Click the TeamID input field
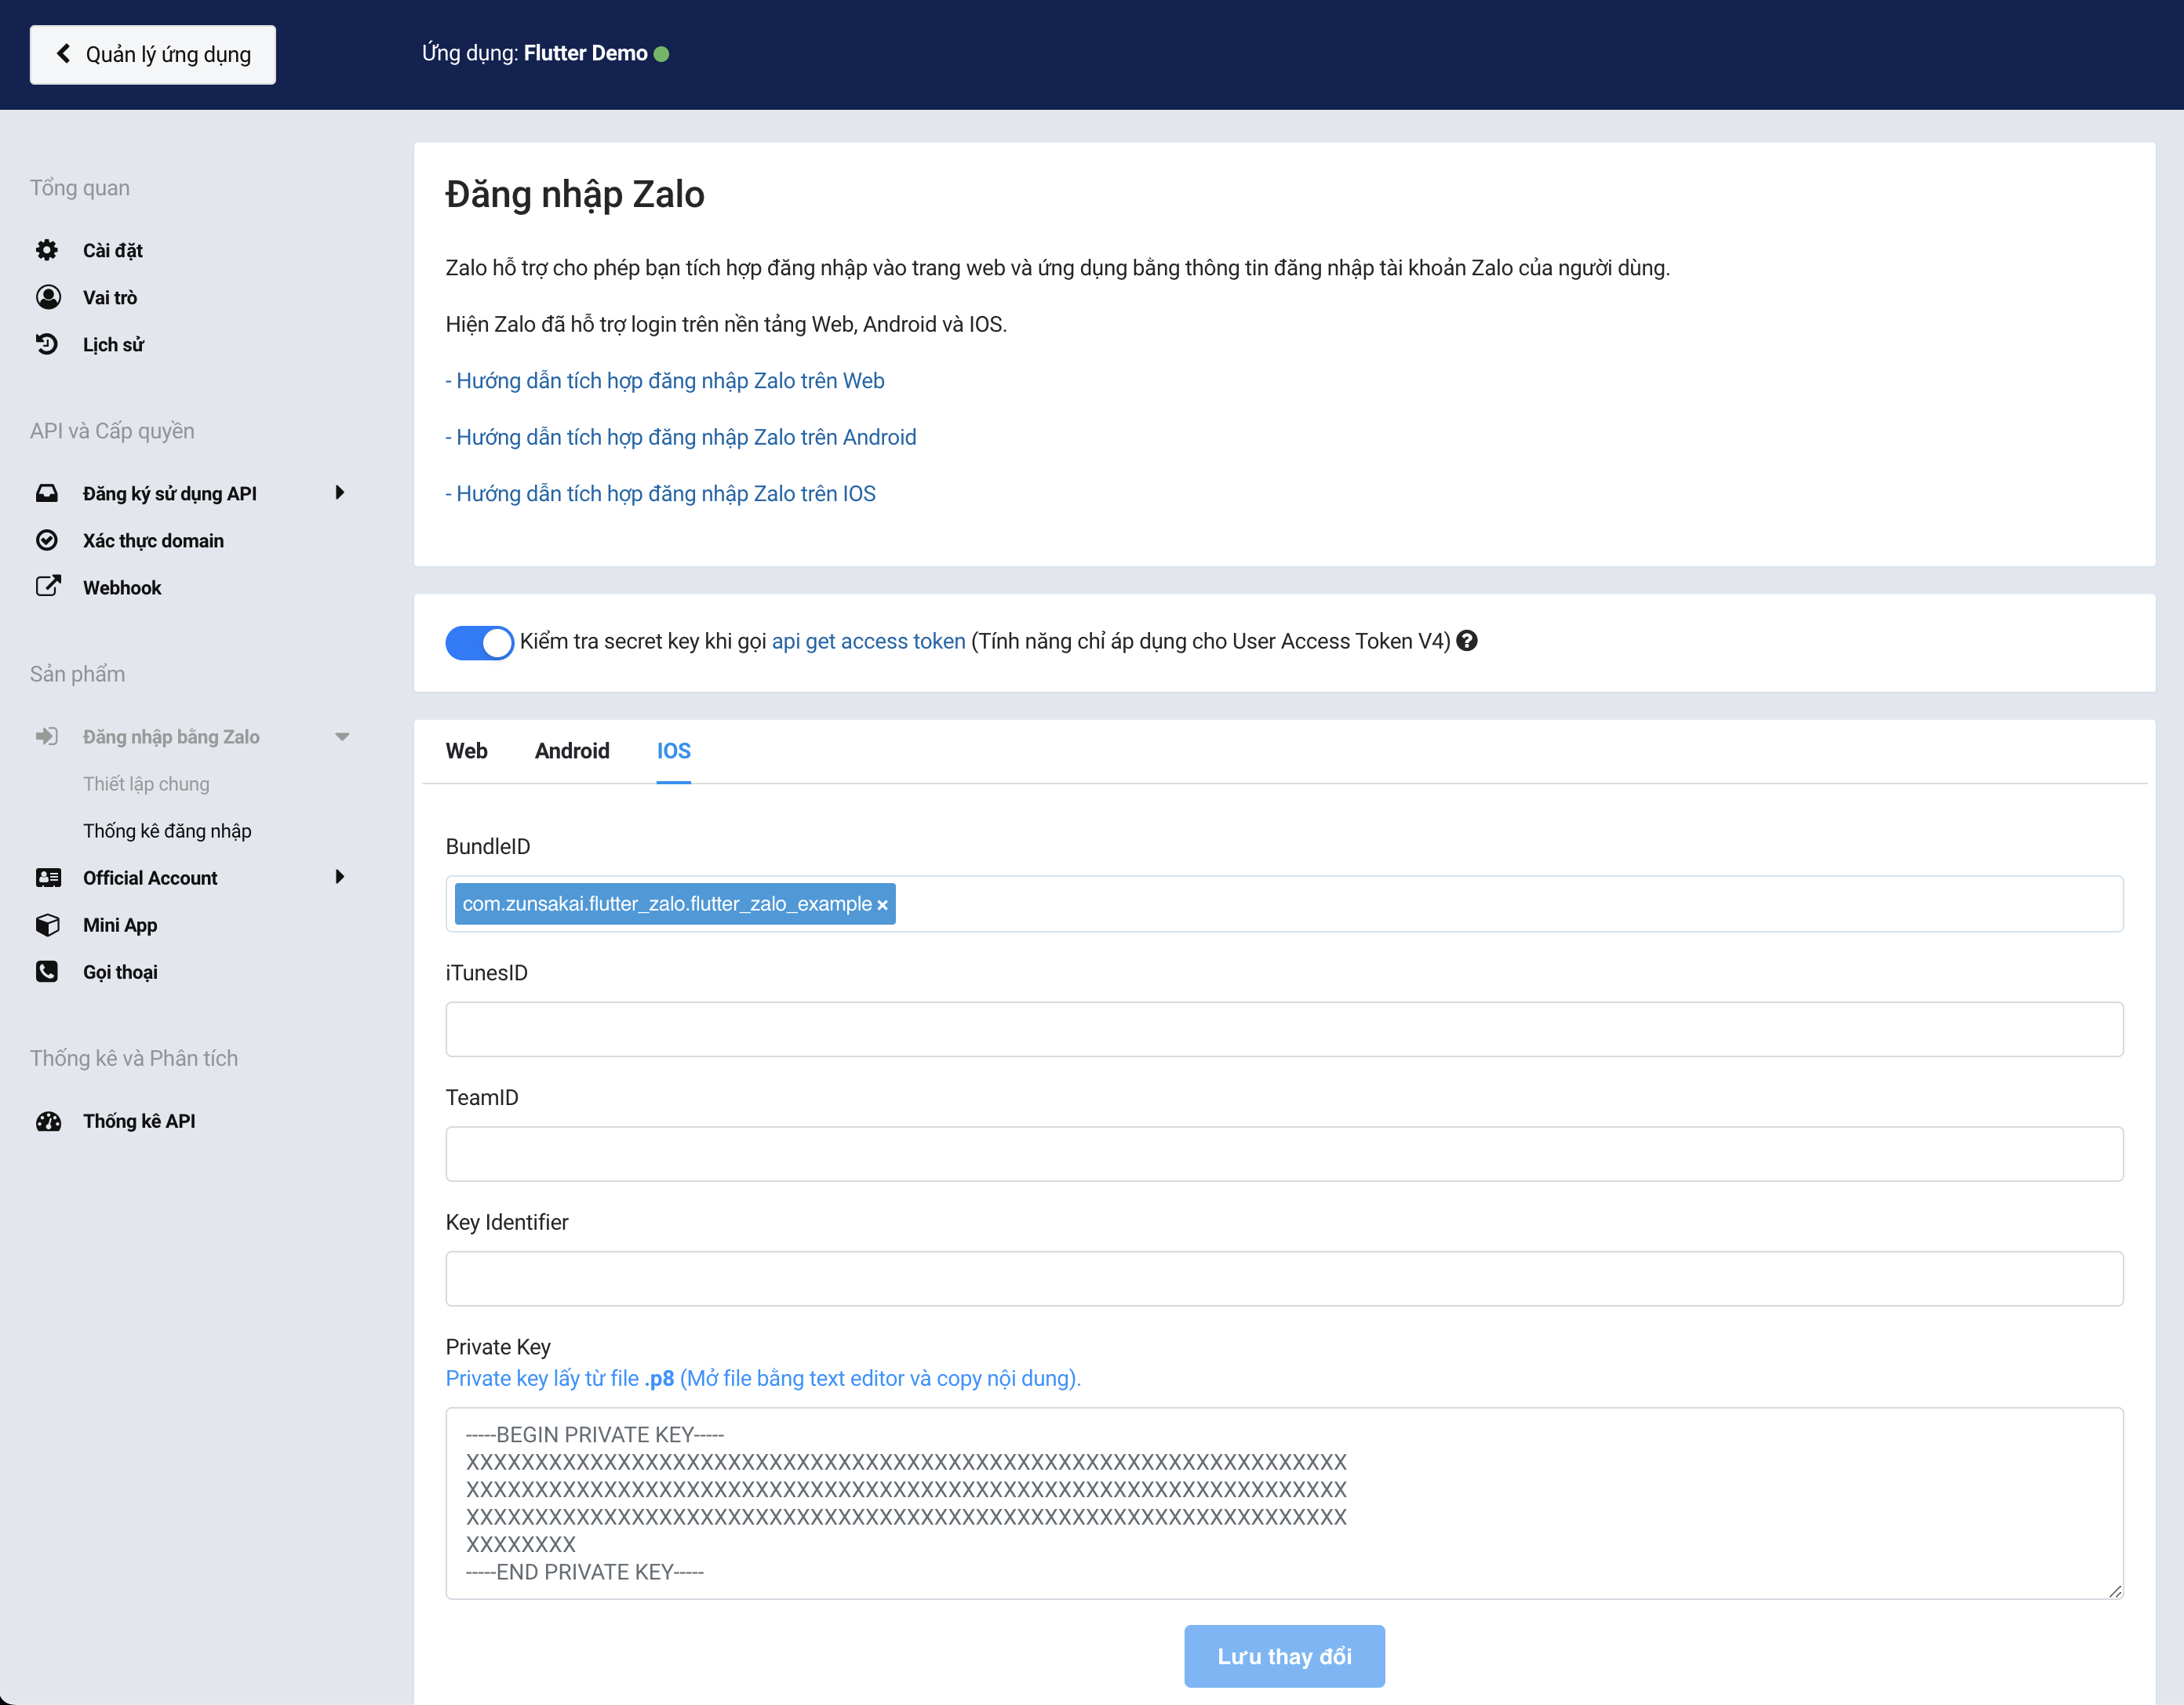2184x1705 pixels. pyautogui.click(x=1283, y=1154)
